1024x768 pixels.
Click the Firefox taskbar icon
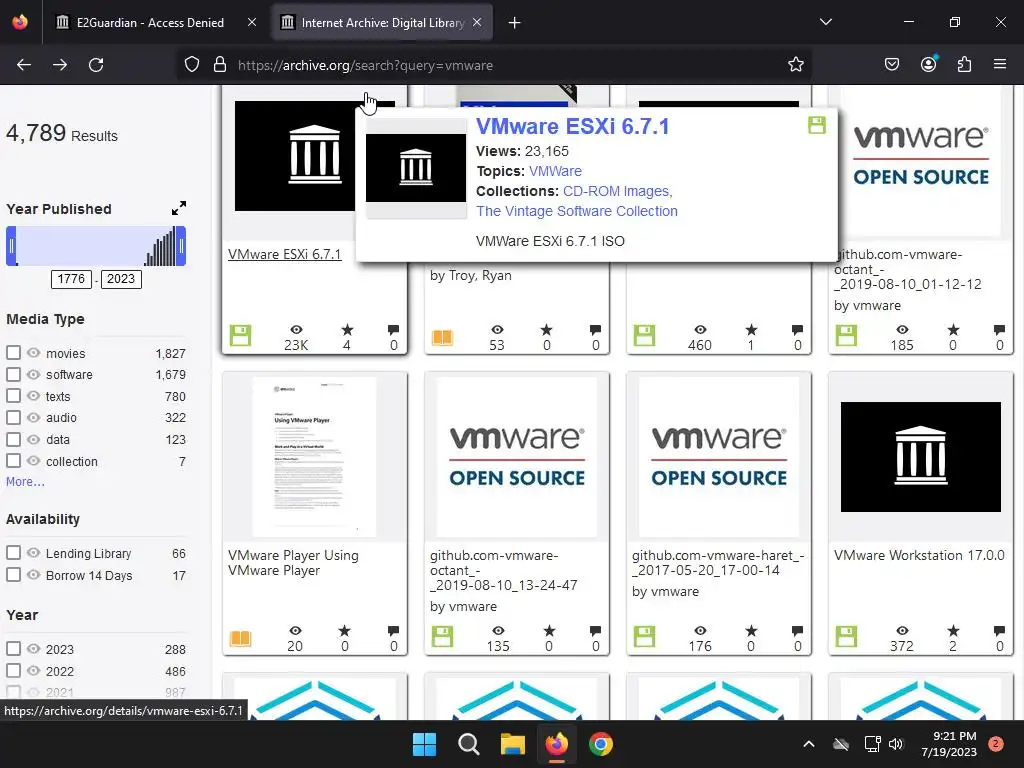[x=556, y=744]
